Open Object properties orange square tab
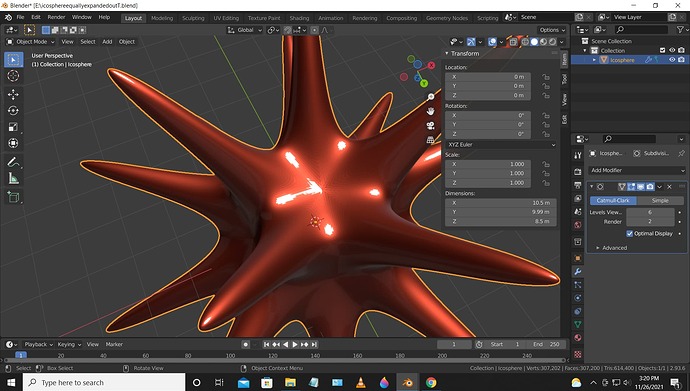This screenshot has height=391, width=690. point(578,258)
